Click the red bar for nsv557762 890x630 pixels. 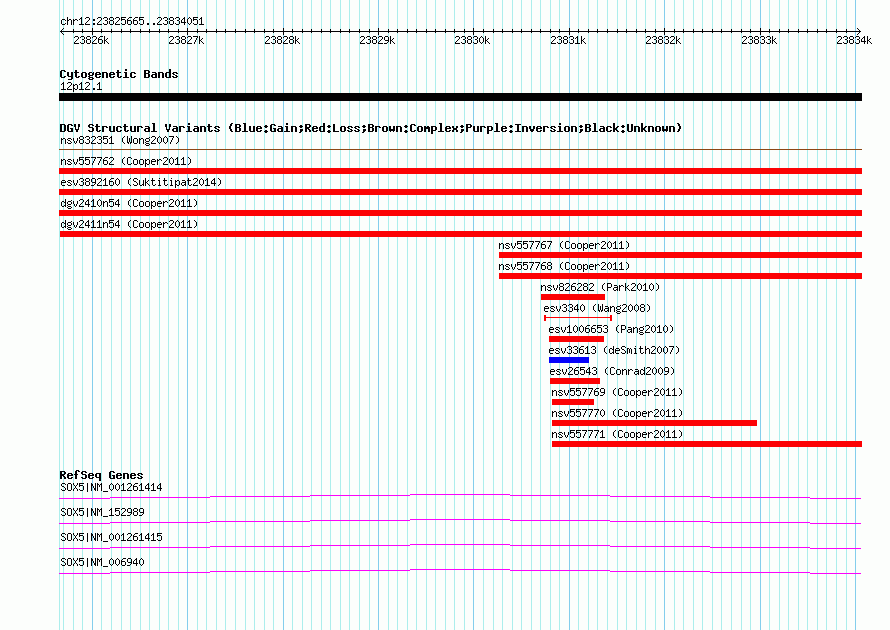[460, 171]
